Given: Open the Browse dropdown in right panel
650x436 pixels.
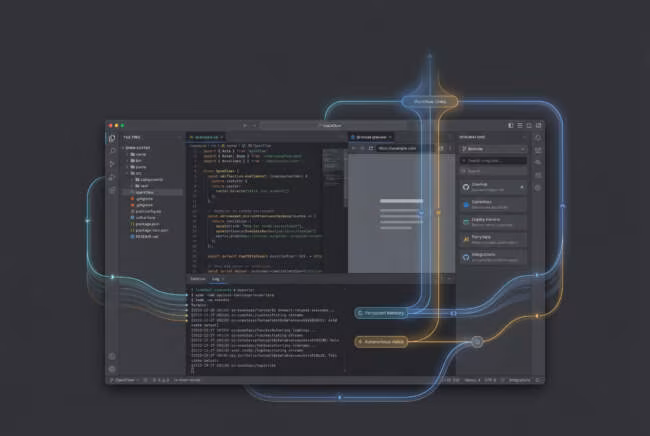Looking at the screenshot, I should click(x=493, y=149).
